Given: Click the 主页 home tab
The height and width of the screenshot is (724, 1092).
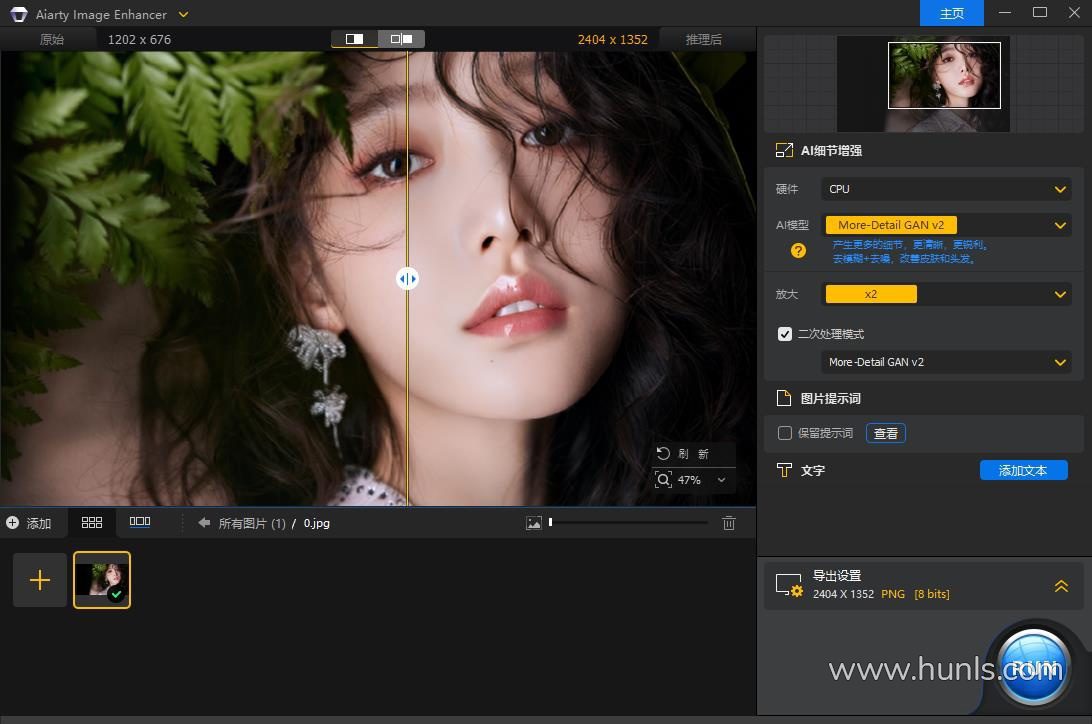Looking at the screenshot, I should click(x=952, y=14).
